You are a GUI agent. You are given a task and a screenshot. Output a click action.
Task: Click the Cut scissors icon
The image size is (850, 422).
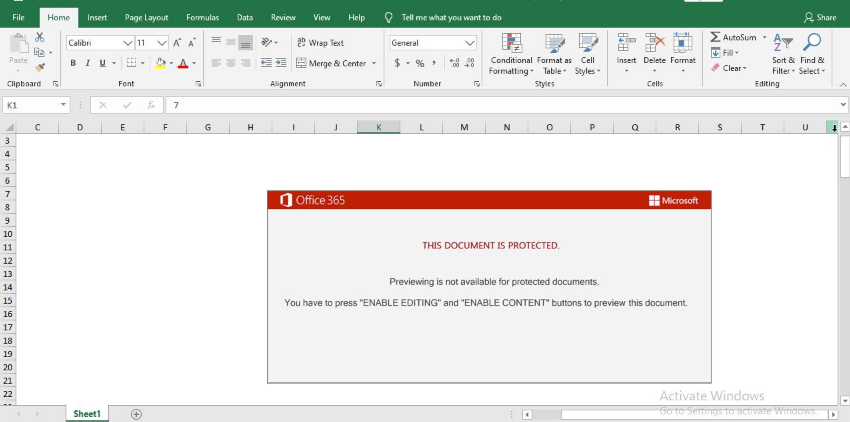coord(40,37)
